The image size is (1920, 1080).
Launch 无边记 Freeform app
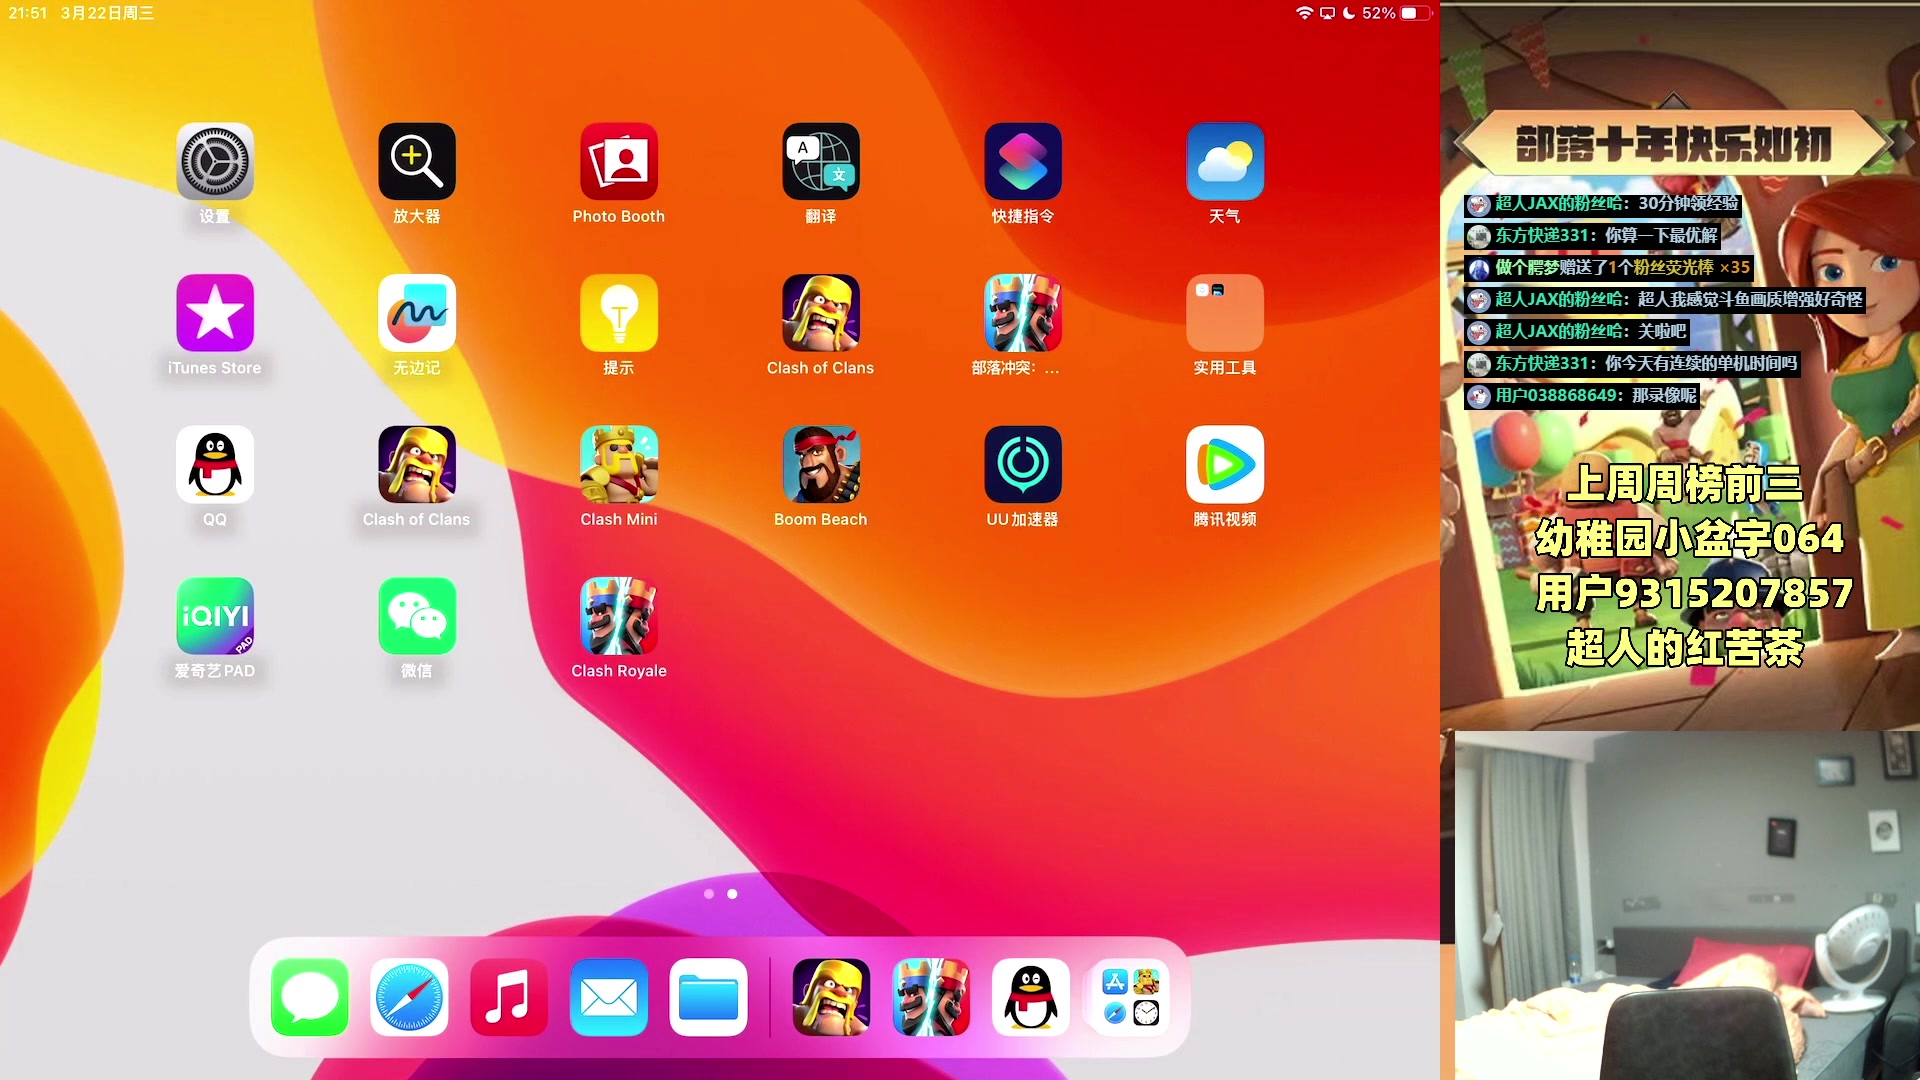click(x=417, y=313)
